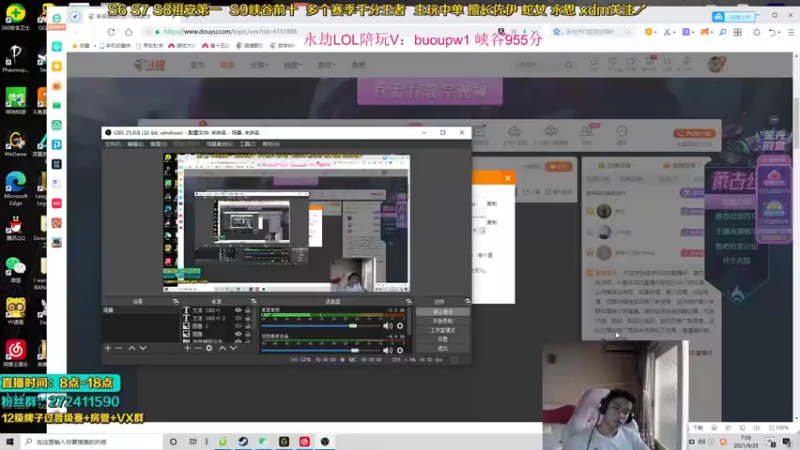Mute the mic audio speaker icon
Screen dimensions: 800x450
[x=388, y=350]
